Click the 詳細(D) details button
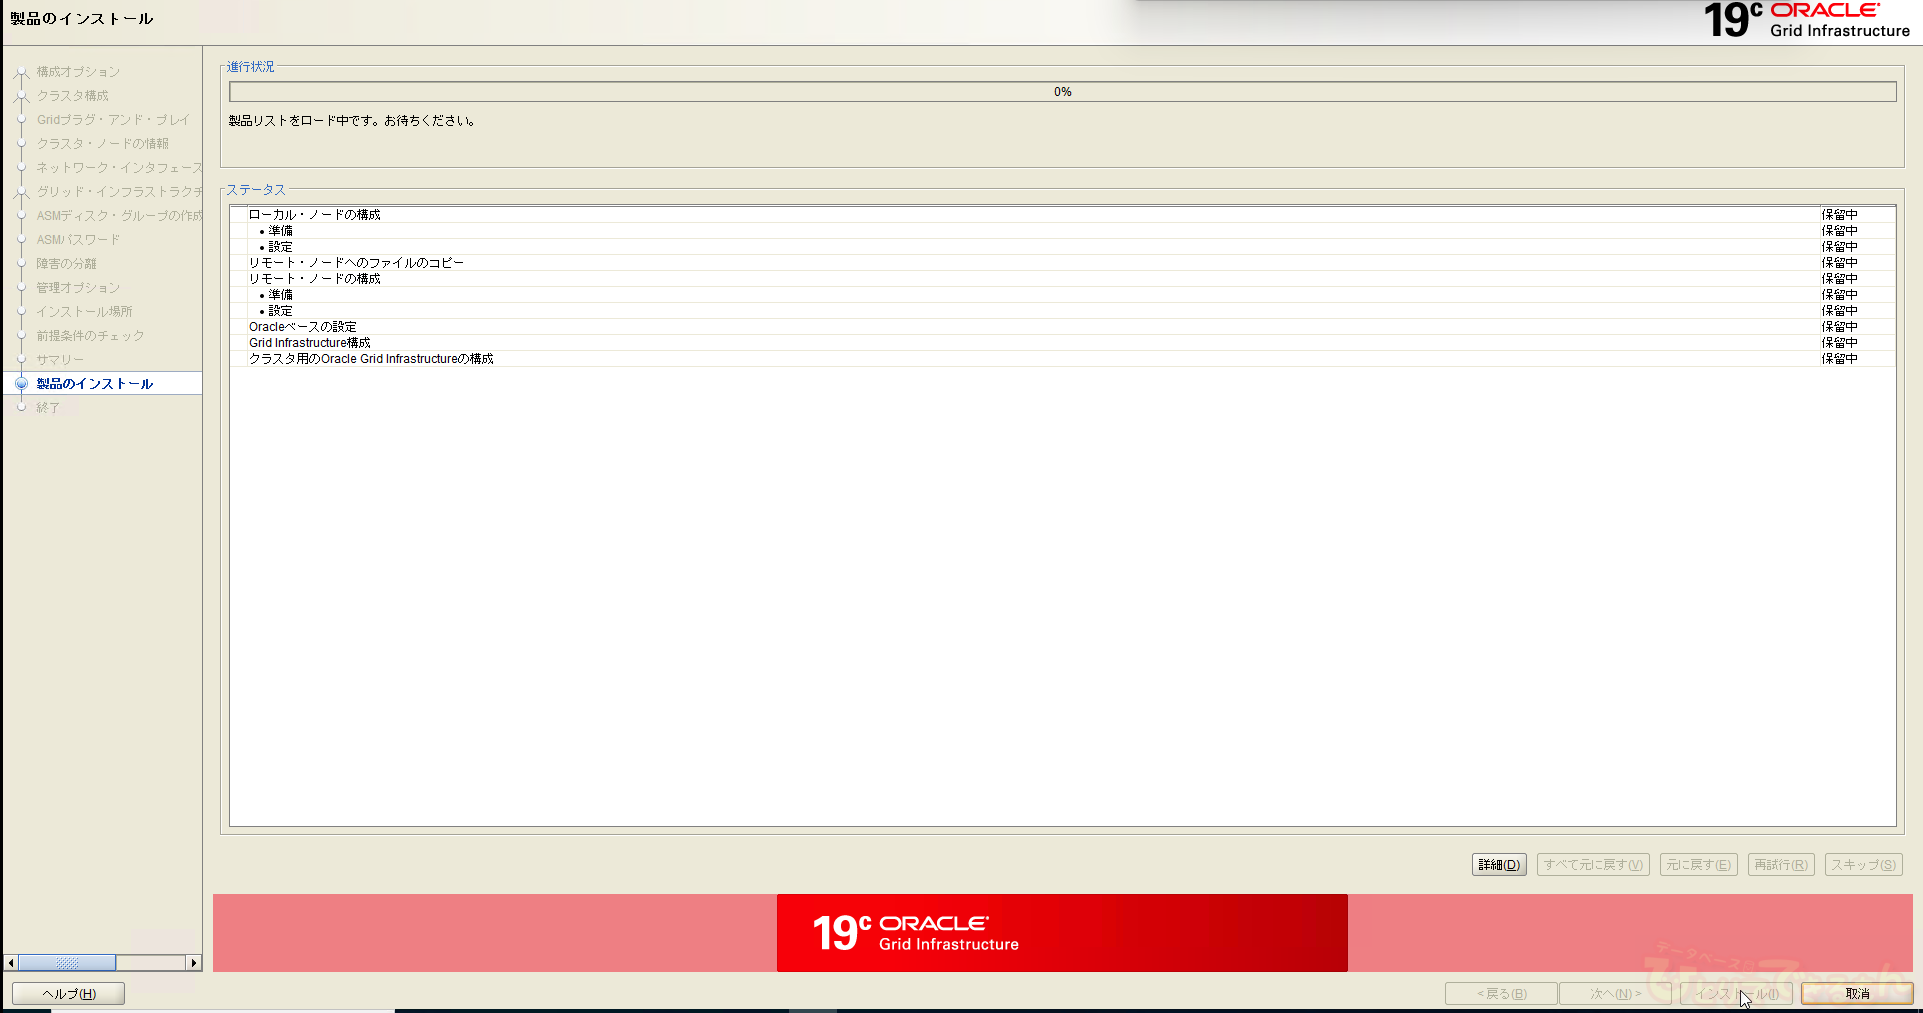The width and height of the screenshot is (1923, 1013). tap(1498, 865)
